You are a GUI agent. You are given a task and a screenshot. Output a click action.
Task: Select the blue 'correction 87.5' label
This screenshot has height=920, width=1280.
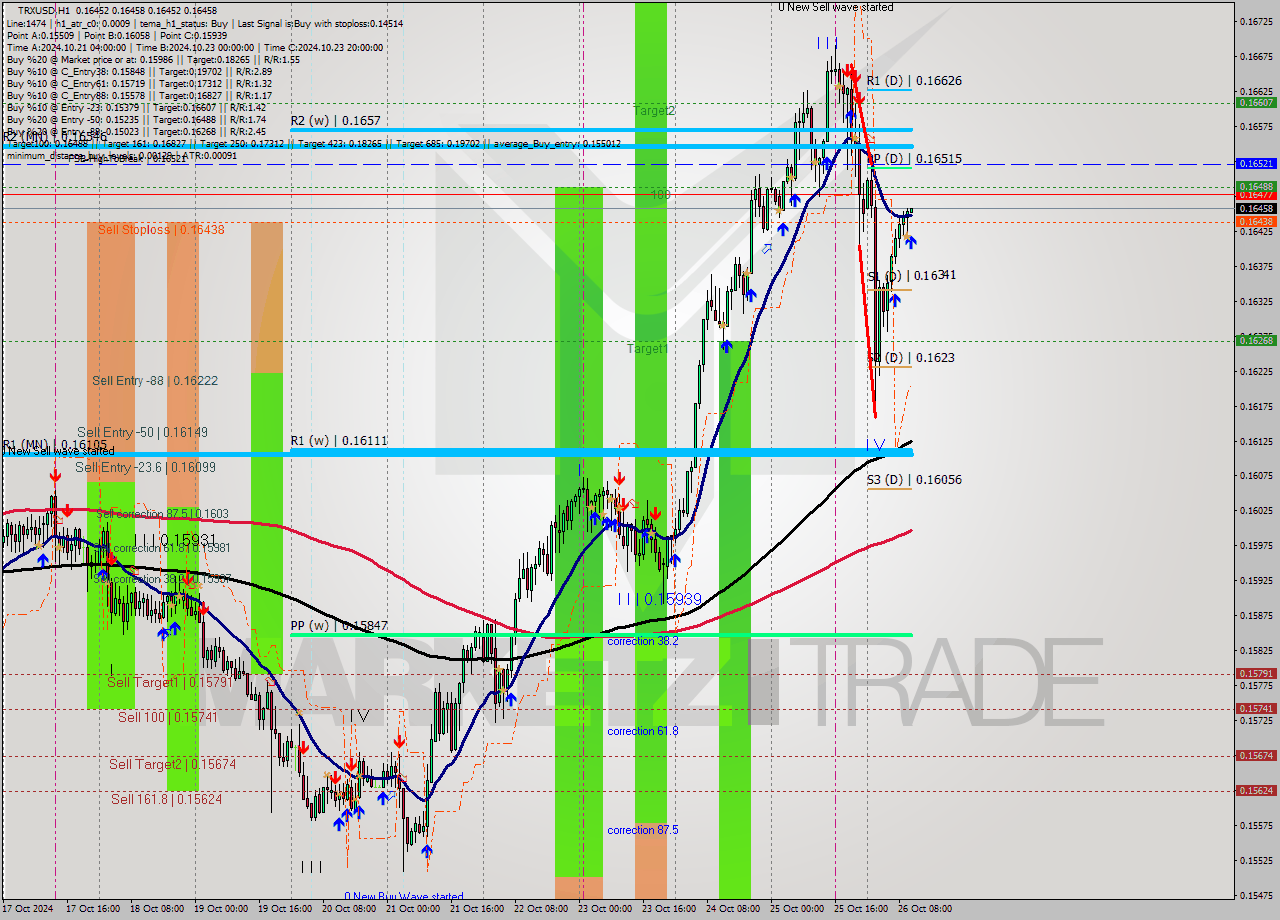[x=643, y=830]
